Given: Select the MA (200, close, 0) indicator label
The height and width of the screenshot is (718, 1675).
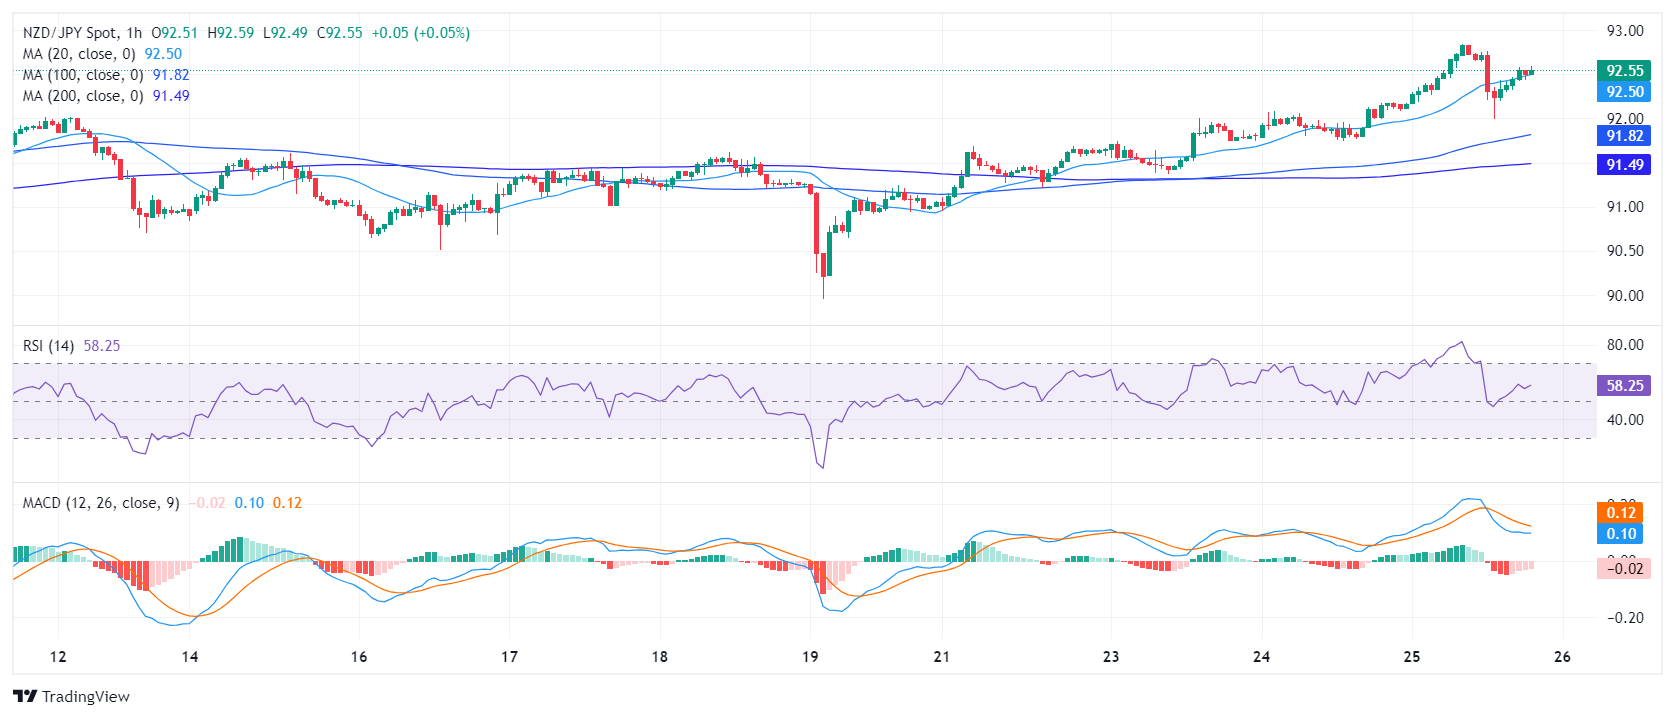Looking at the screenshot, I should [83, 96].
